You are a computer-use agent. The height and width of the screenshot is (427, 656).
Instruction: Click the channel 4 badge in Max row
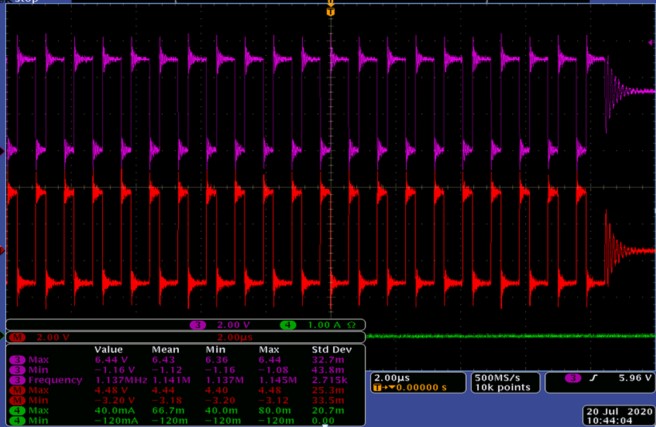tap(17, 411)
